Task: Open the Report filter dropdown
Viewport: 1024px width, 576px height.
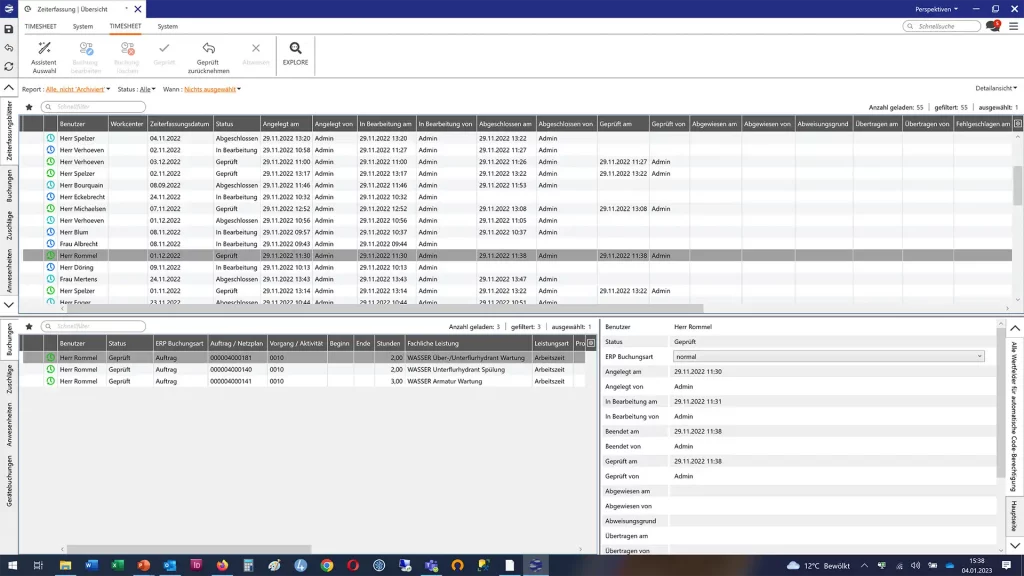Action: pyautogui.click(x=78, y=89)
